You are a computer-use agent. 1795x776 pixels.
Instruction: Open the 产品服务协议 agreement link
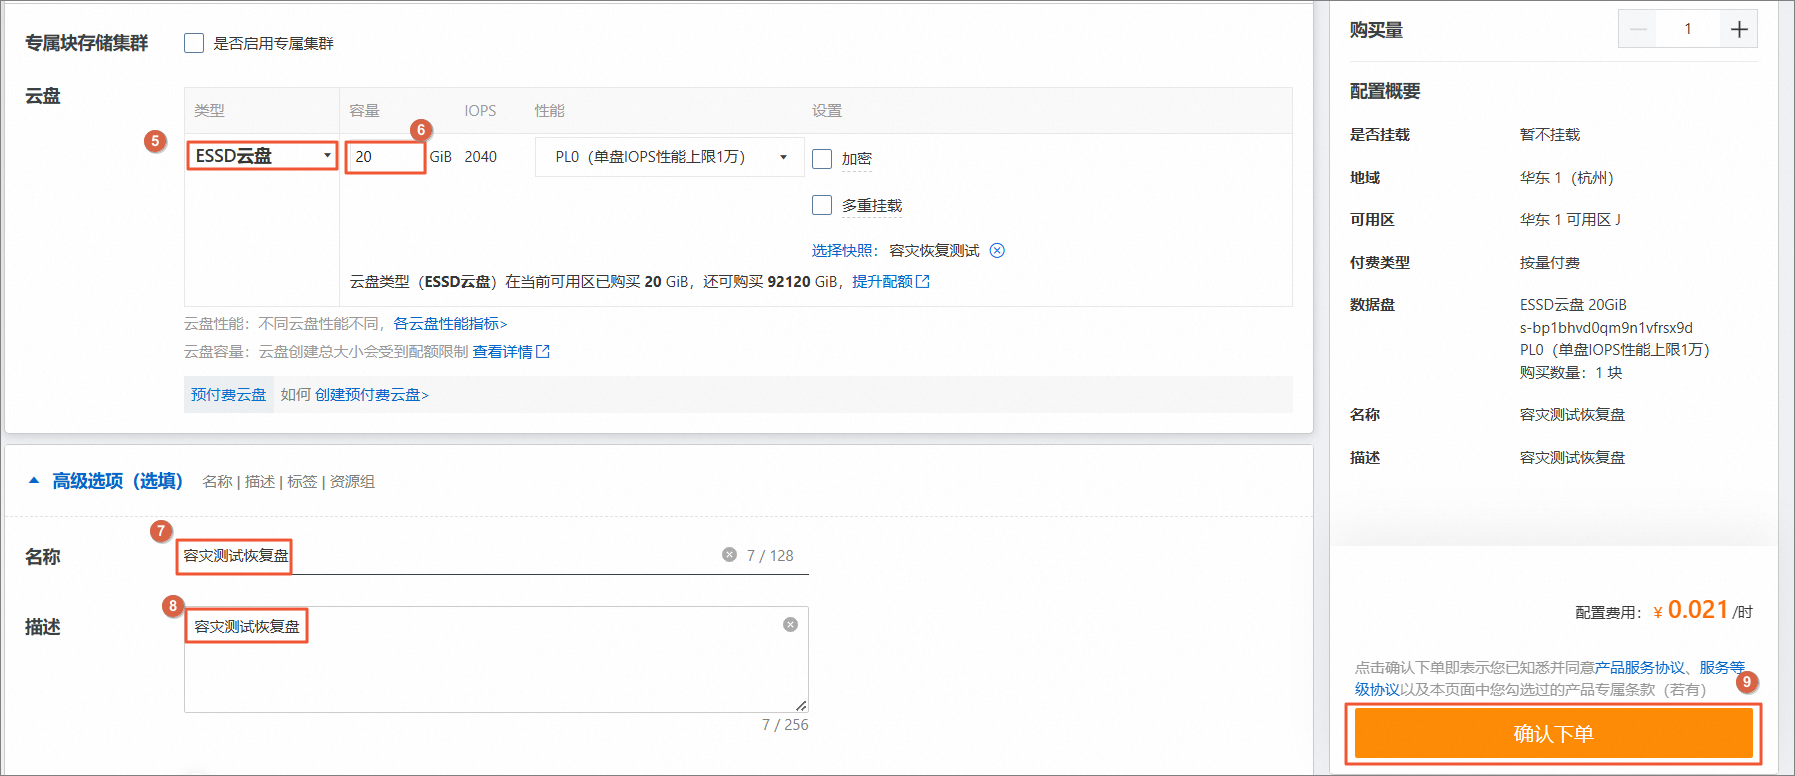1640,667
